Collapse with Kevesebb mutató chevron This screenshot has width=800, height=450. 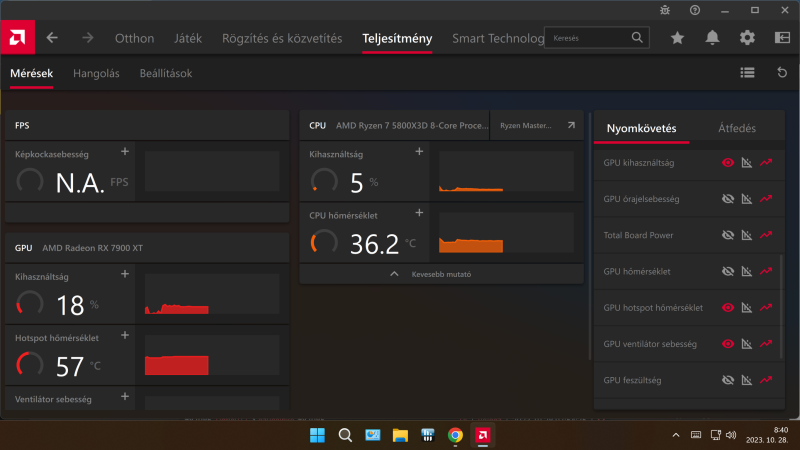click(x=394, y=274)
